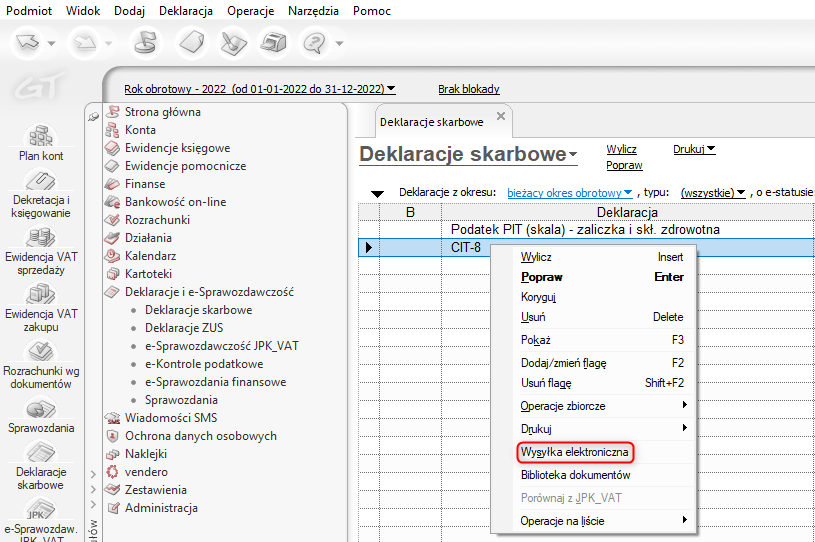
Task: Click Ewidencja VAT sprzedaży icon
Action: (x=40, y=240)
